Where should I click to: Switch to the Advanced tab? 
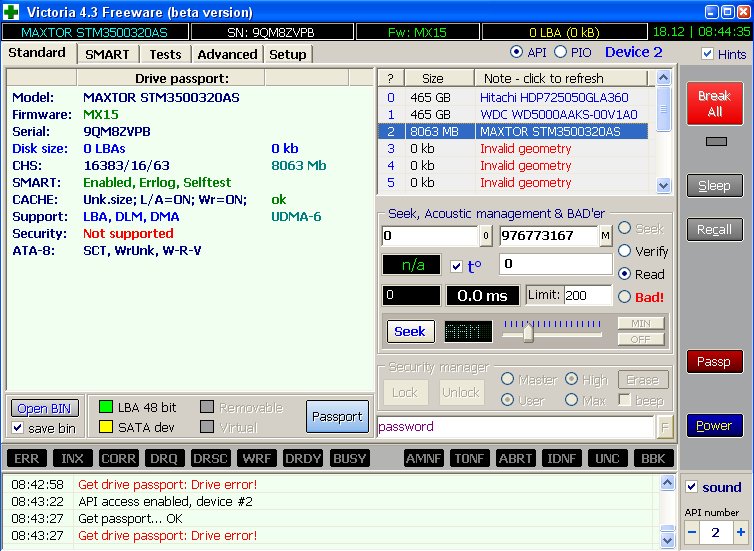click(x=227, y=54)
